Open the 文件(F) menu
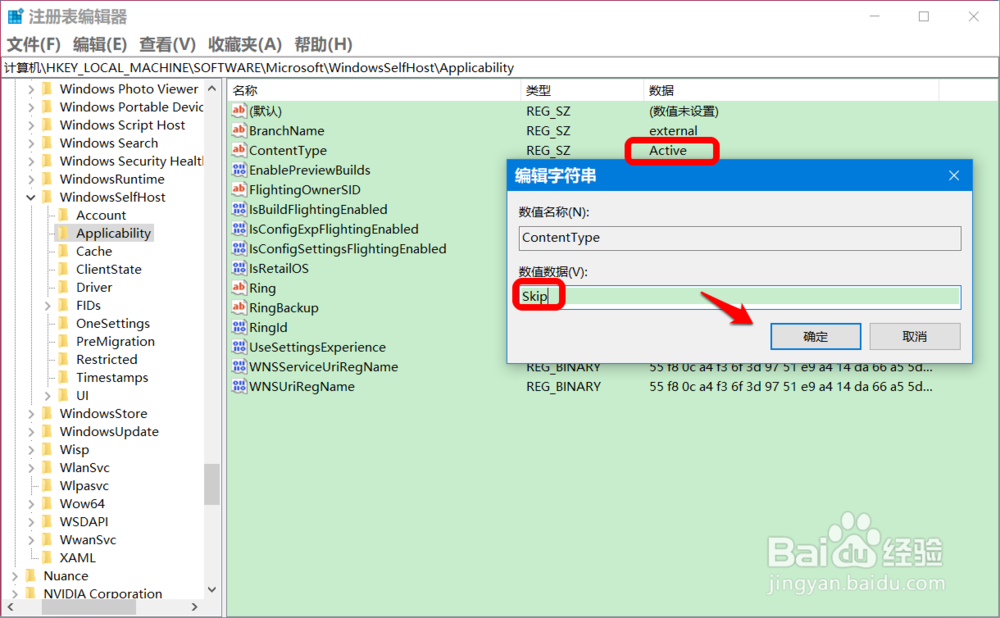 pos(33,44)
